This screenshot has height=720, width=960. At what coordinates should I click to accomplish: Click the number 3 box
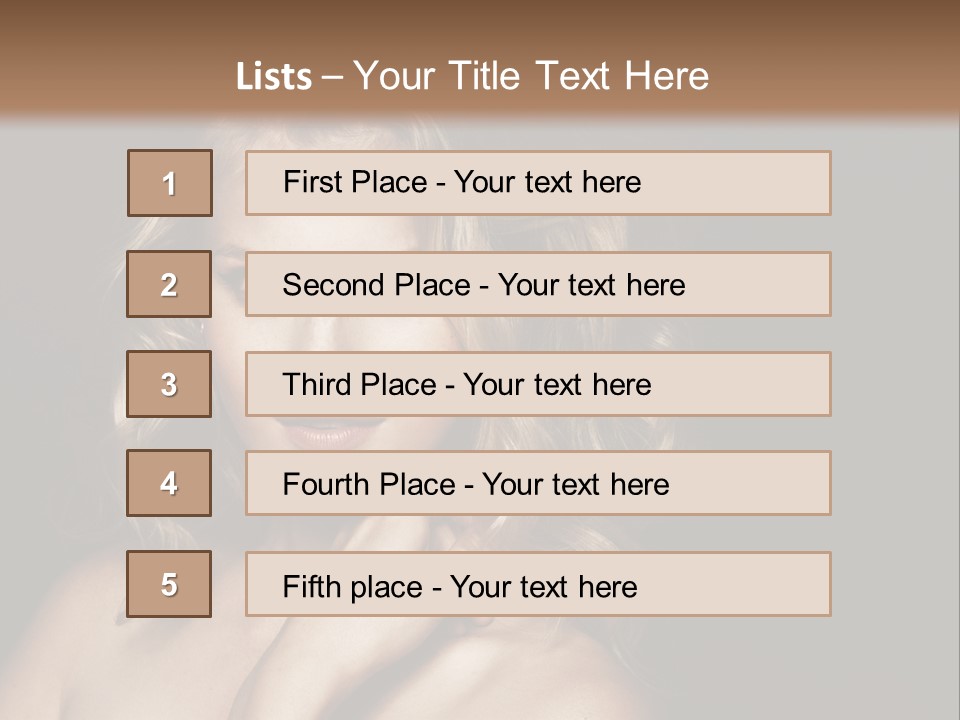click(169, 384)
